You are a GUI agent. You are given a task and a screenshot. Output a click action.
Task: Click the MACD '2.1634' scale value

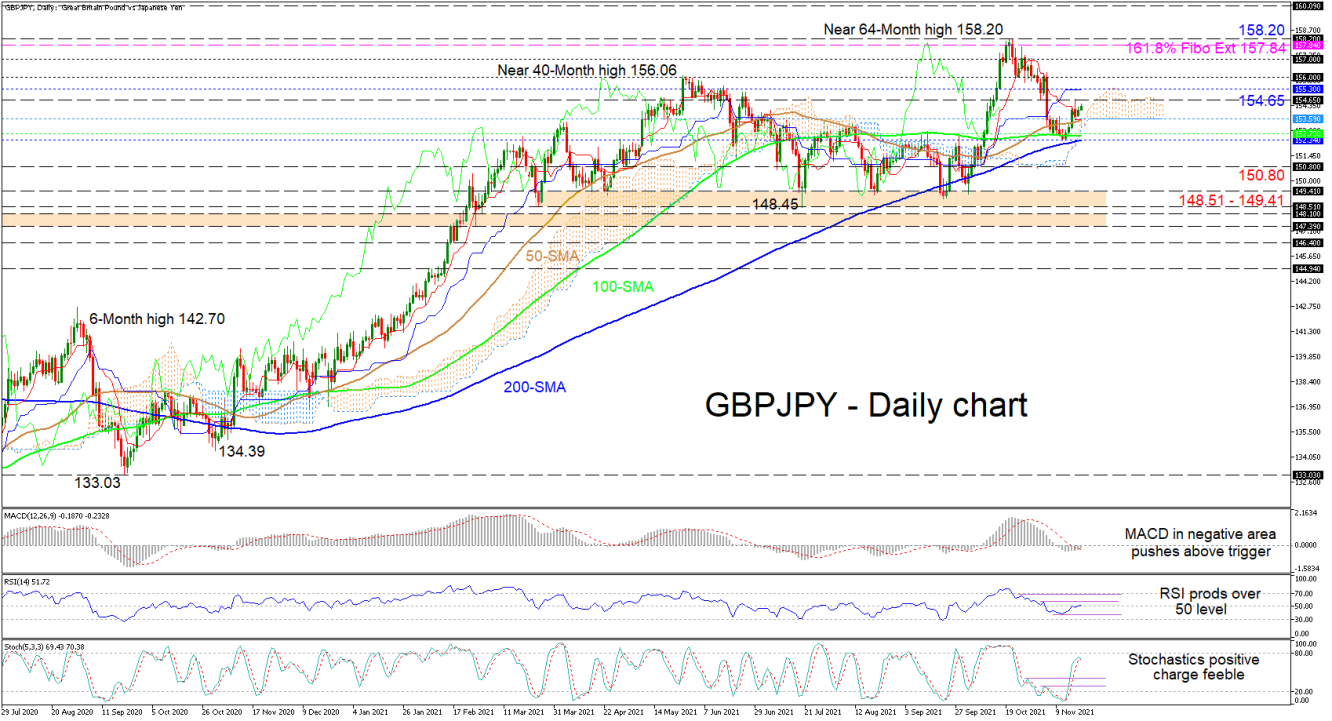(x=1305, y=513)
